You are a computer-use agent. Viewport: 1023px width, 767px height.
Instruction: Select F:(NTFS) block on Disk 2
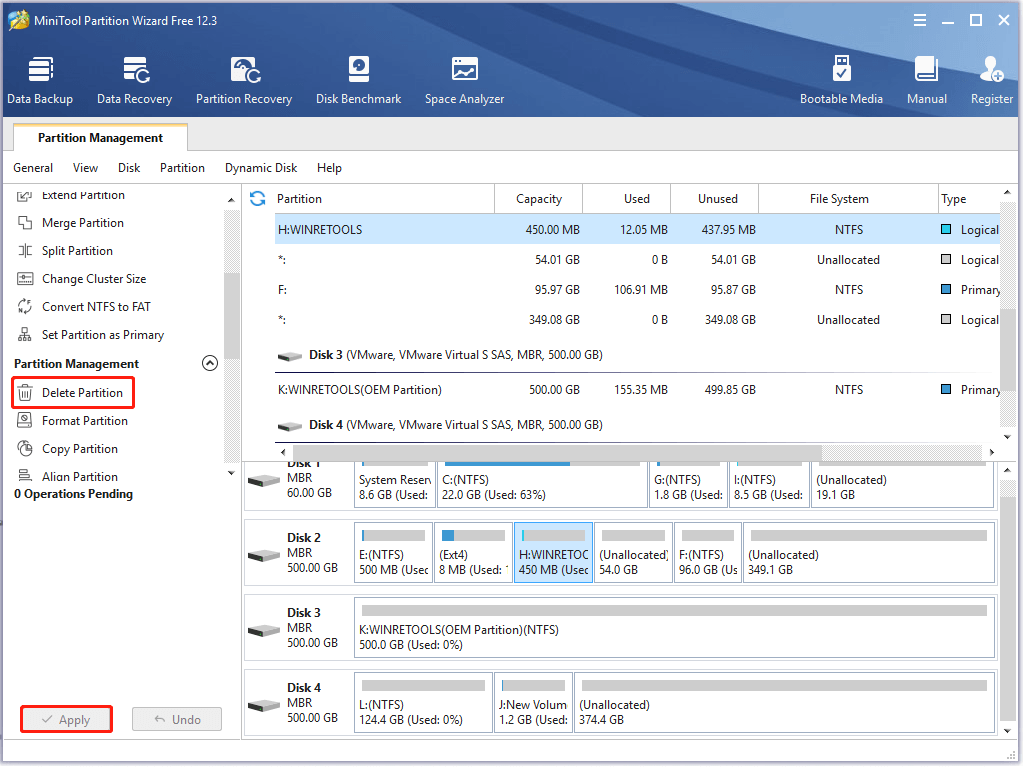[708, 552]
